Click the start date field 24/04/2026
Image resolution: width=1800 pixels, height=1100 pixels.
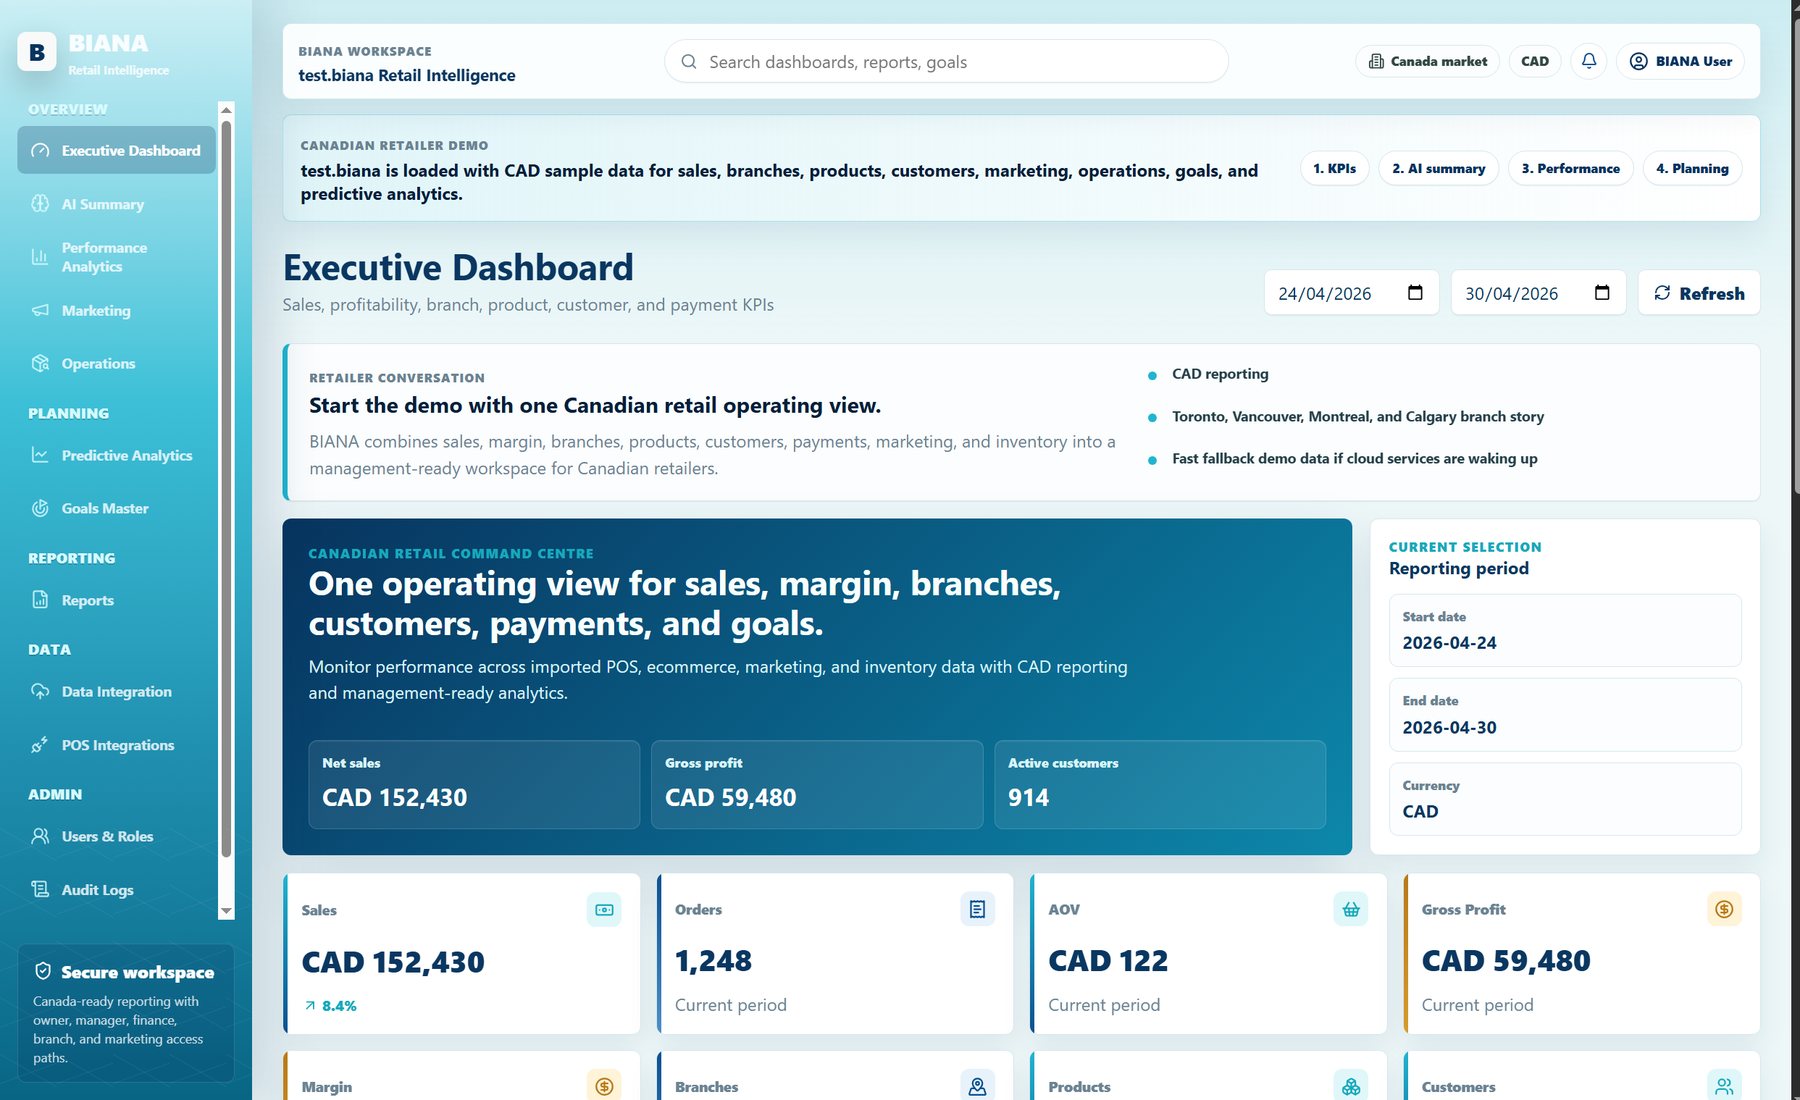click(x=1351, y=293)
